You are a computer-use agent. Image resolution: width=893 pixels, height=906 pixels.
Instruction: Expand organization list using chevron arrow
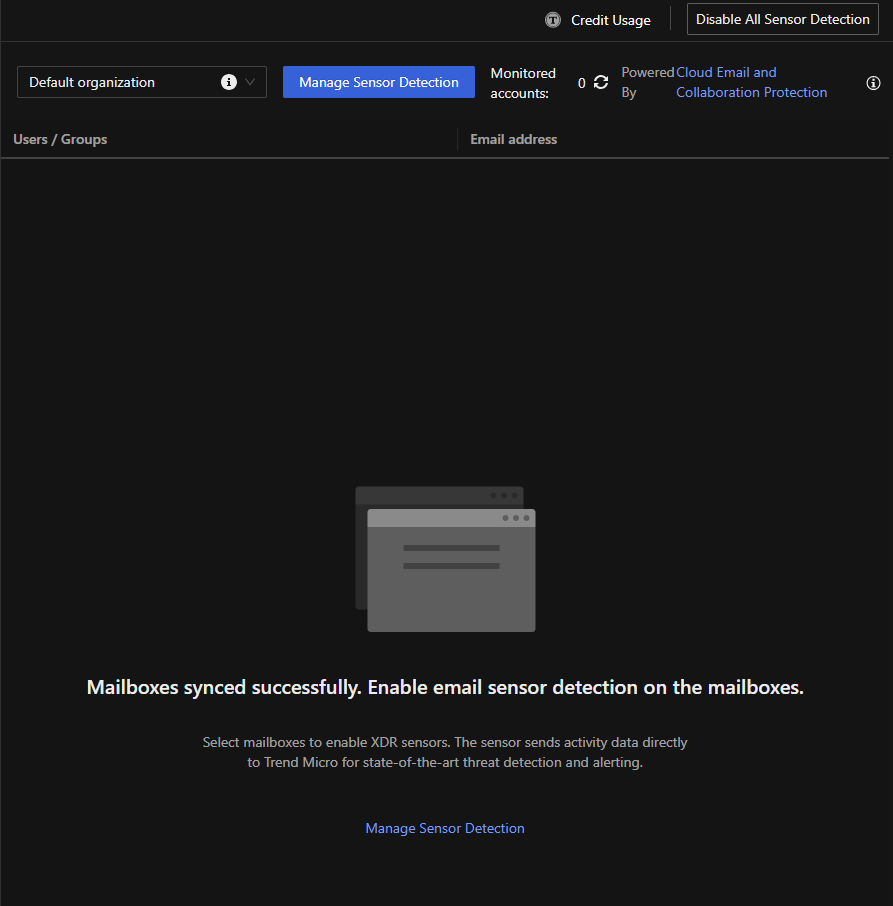click(250, 82)
